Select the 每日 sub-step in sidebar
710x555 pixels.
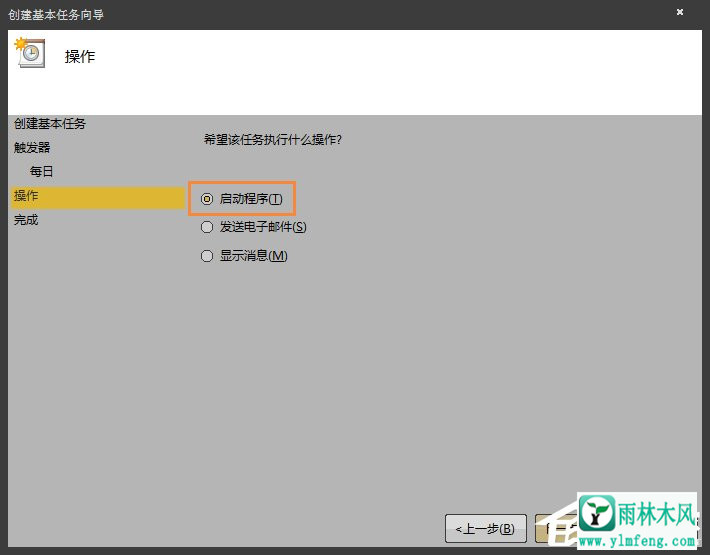coord(41,172)
